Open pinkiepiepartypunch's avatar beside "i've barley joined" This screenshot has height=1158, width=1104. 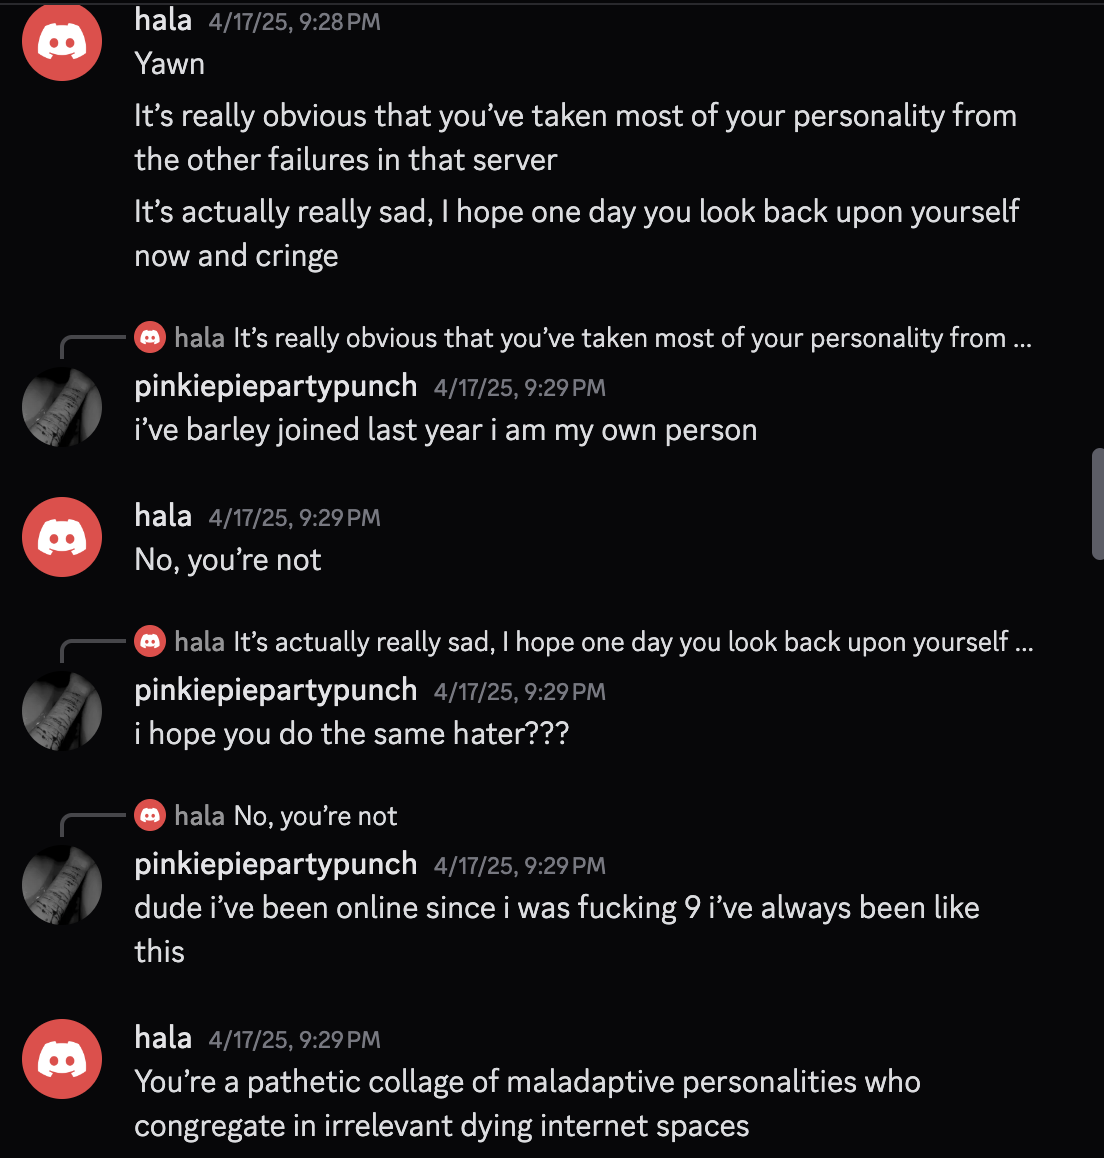(x=62, y=407)
